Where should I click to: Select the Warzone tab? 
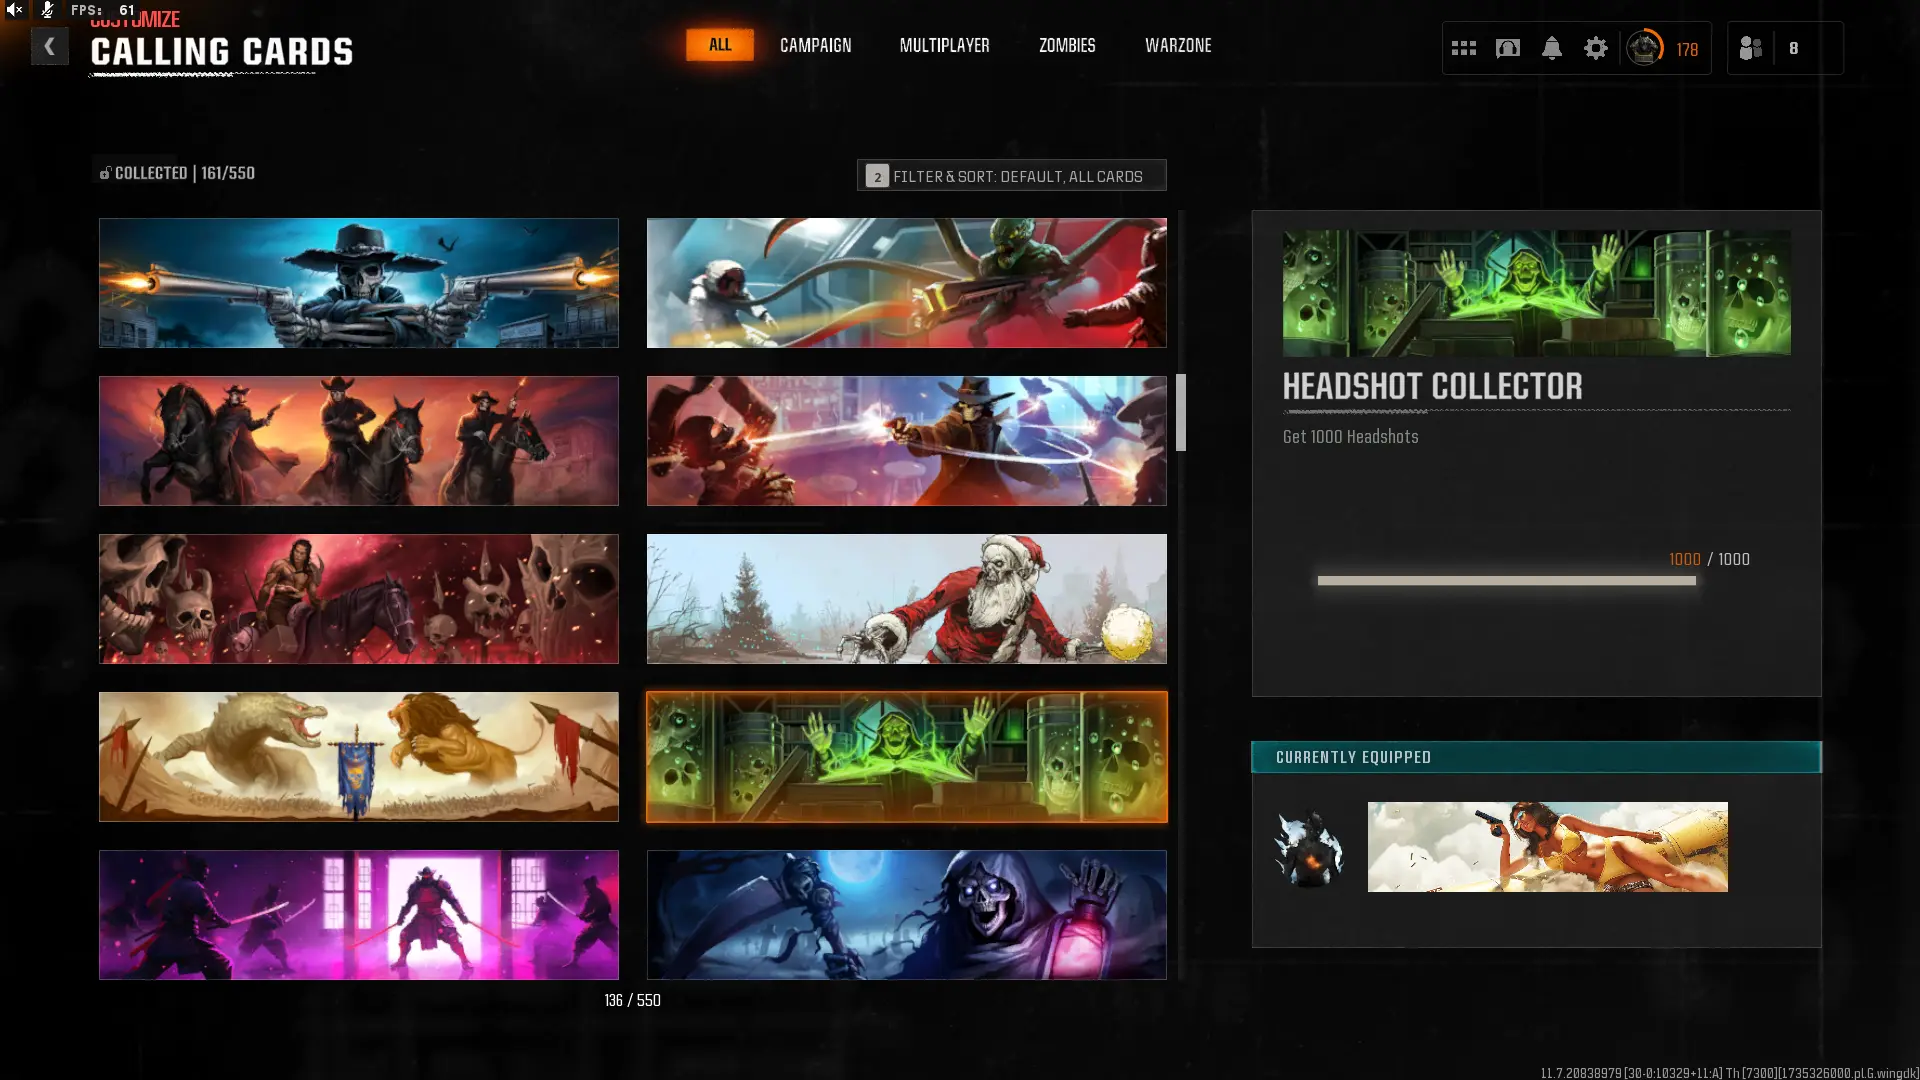point(1177,45)
